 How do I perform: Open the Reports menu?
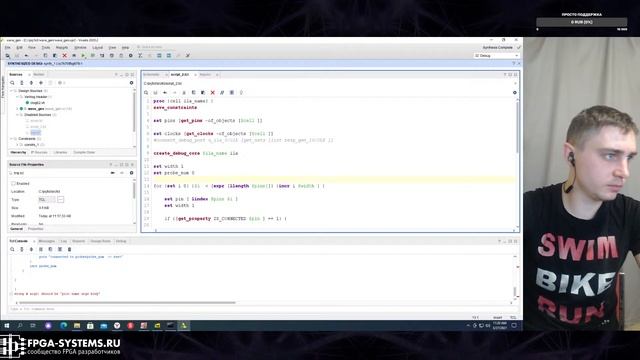[x=62, y=48]
